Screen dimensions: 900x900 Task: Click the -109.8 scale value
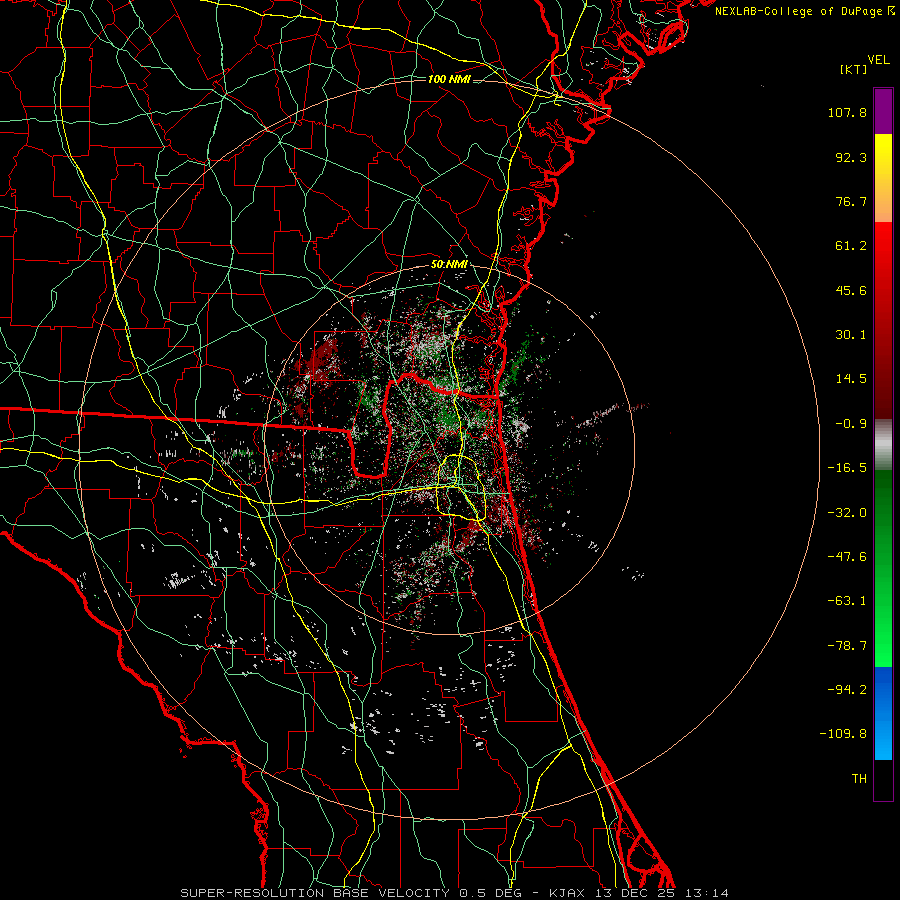pyautogui.click(x=843, y=734)
